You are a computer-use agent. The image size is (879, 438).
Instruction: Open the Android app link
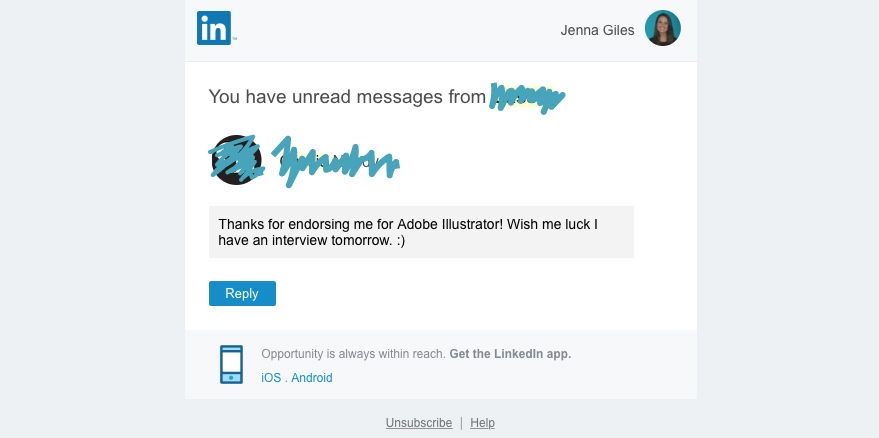pyautogui.click(x=312, y=377)
